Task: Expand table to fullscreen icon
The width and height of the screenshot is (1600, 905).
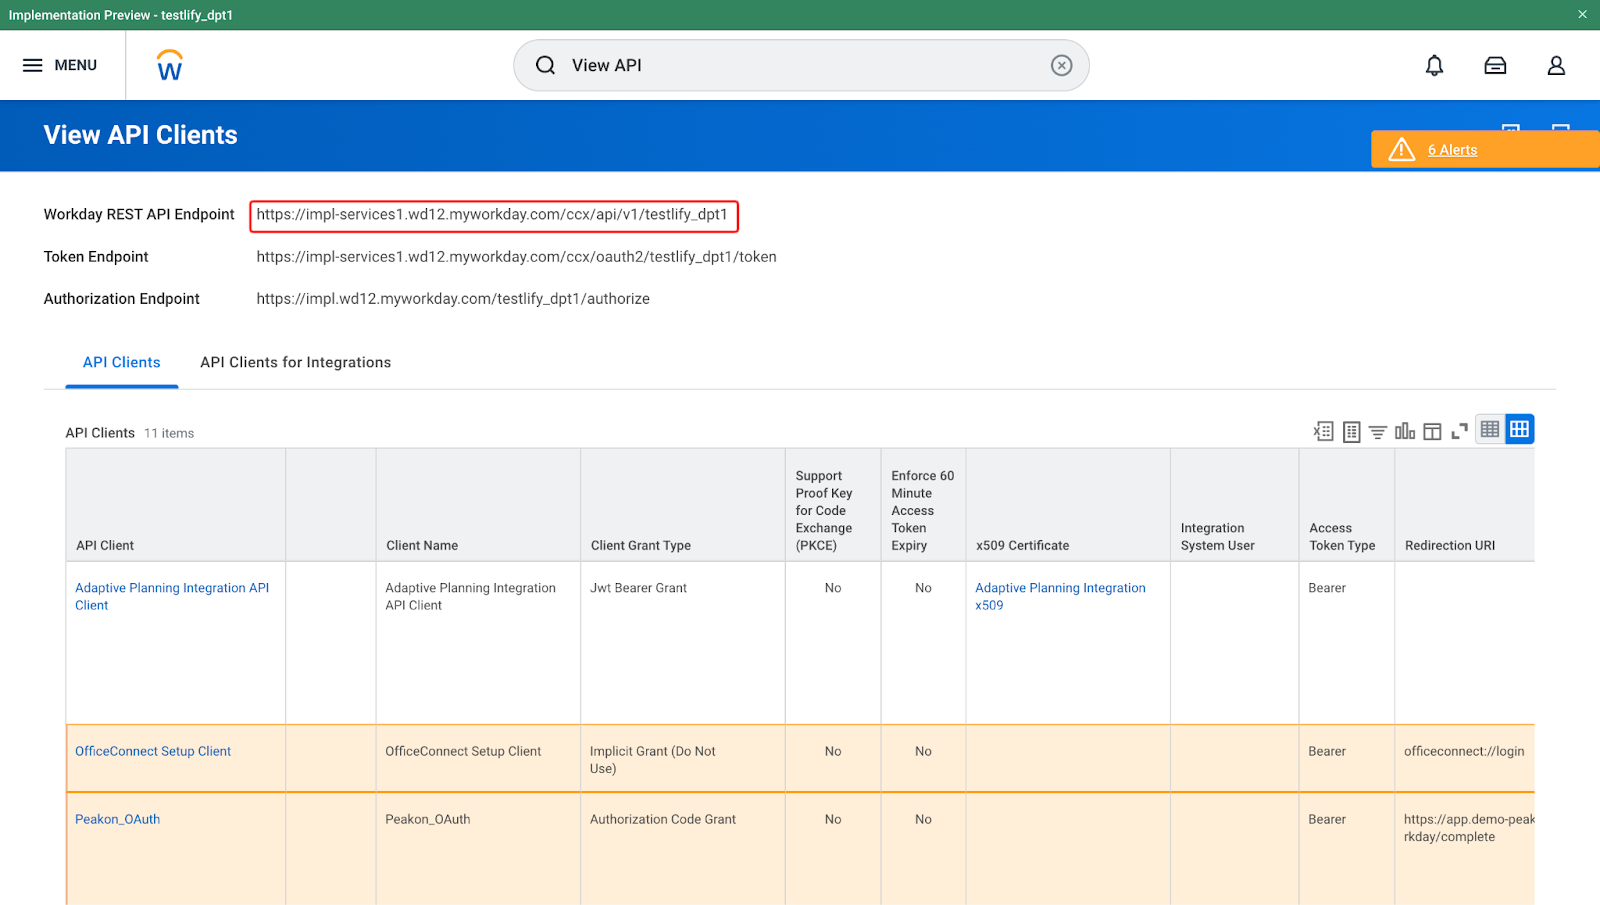Action: click(1459, 431)
